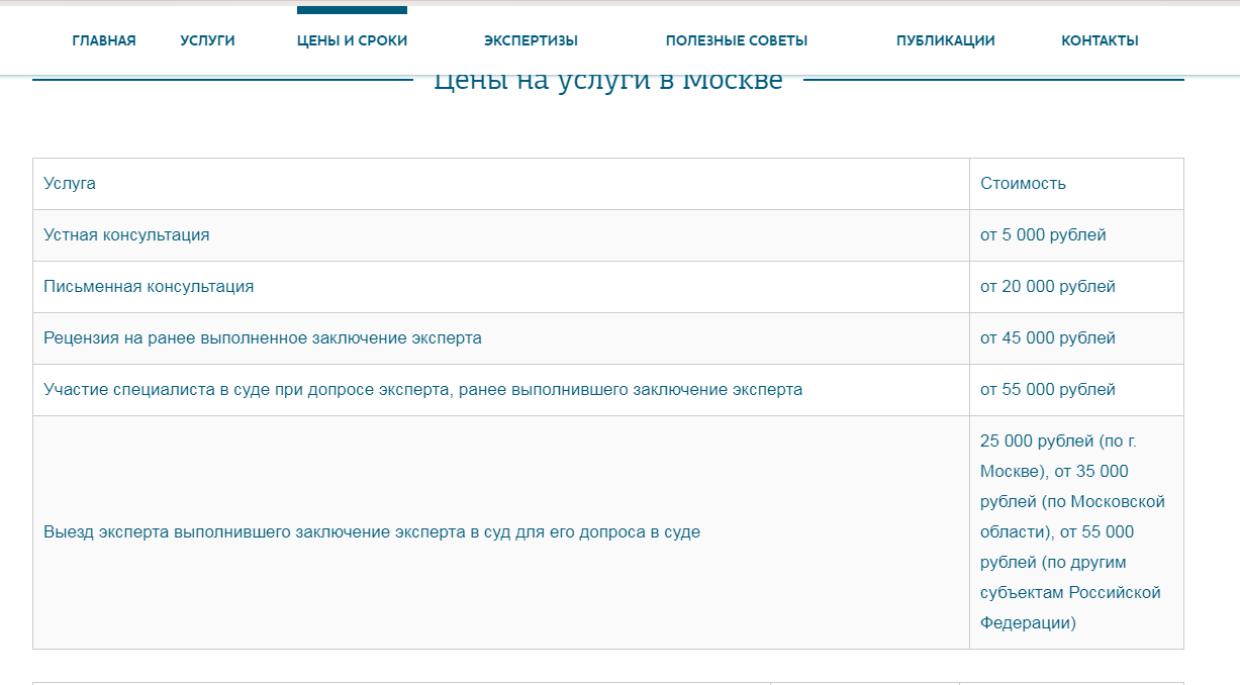Click the от 55 000 рублей price cell
The width and height of the screenshot is (1240, 685).
[x=1047, y=390]
